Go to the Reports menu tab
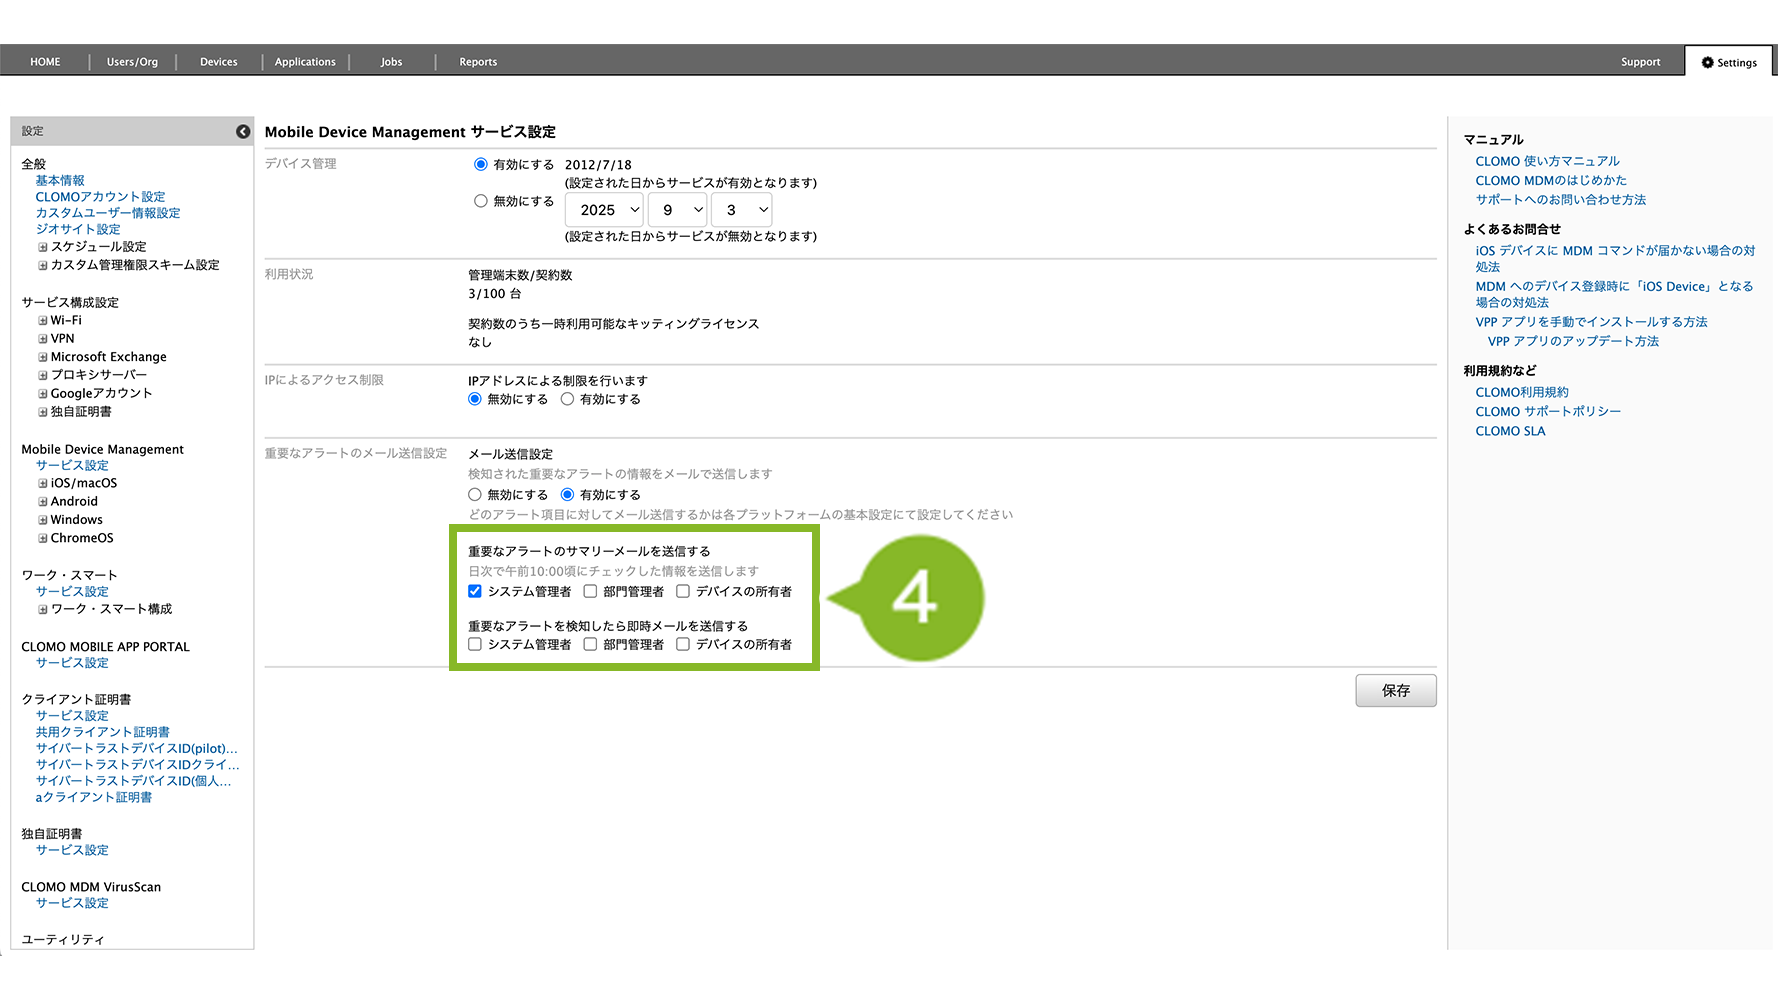1778x1000 pixels. [x=478, y=62]
